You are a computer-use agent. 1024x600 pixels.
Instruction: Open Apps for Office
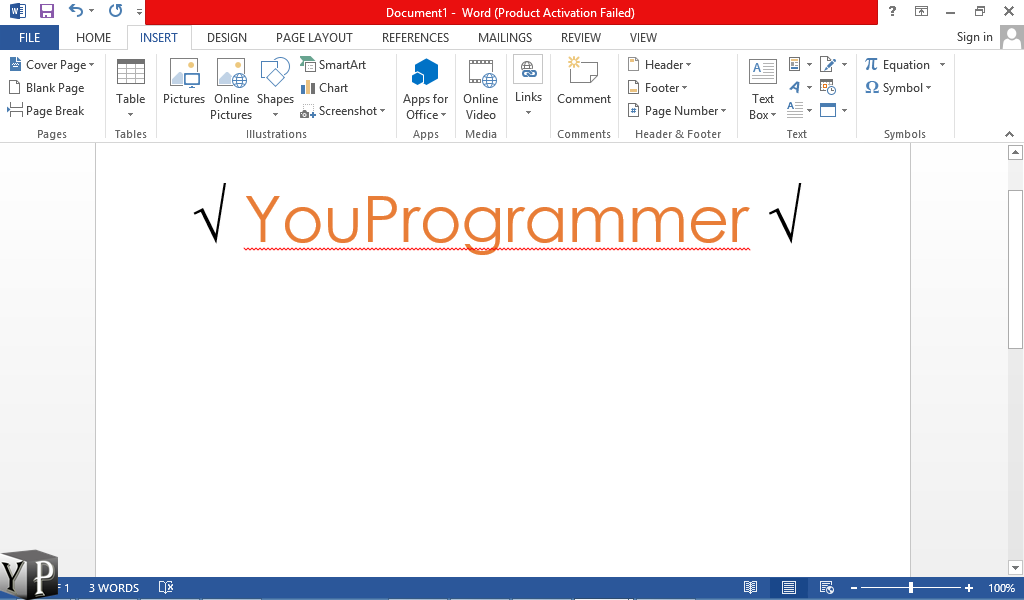(425, 89)
